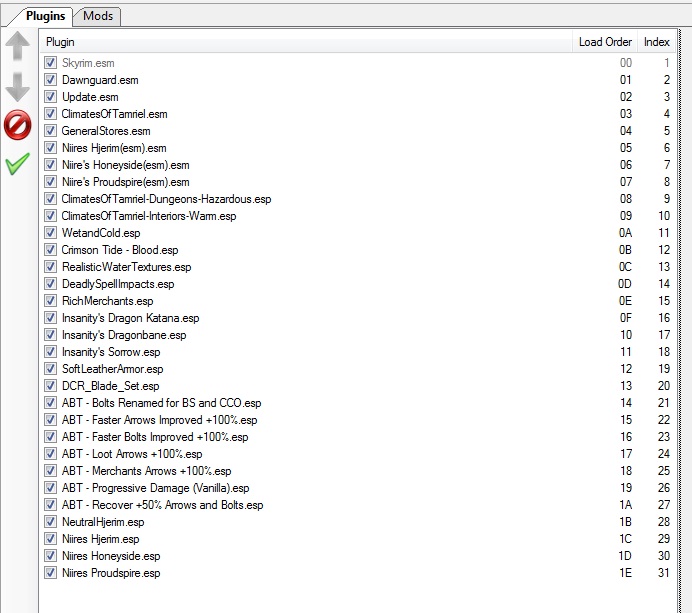This screenshot has width=692, height=613.
Task: Select the Niires Proudspire.esp row
Action: point(110,573)
